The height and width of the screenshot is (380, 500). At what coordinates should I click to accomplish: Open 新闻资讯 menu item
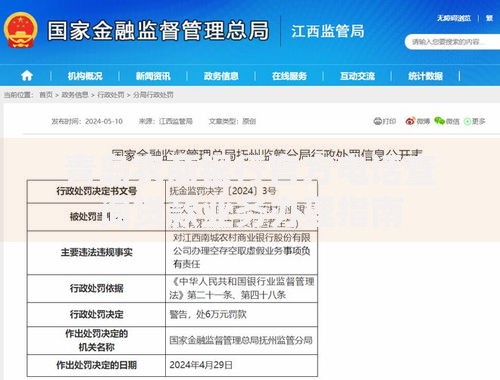(x=153, y=76)
